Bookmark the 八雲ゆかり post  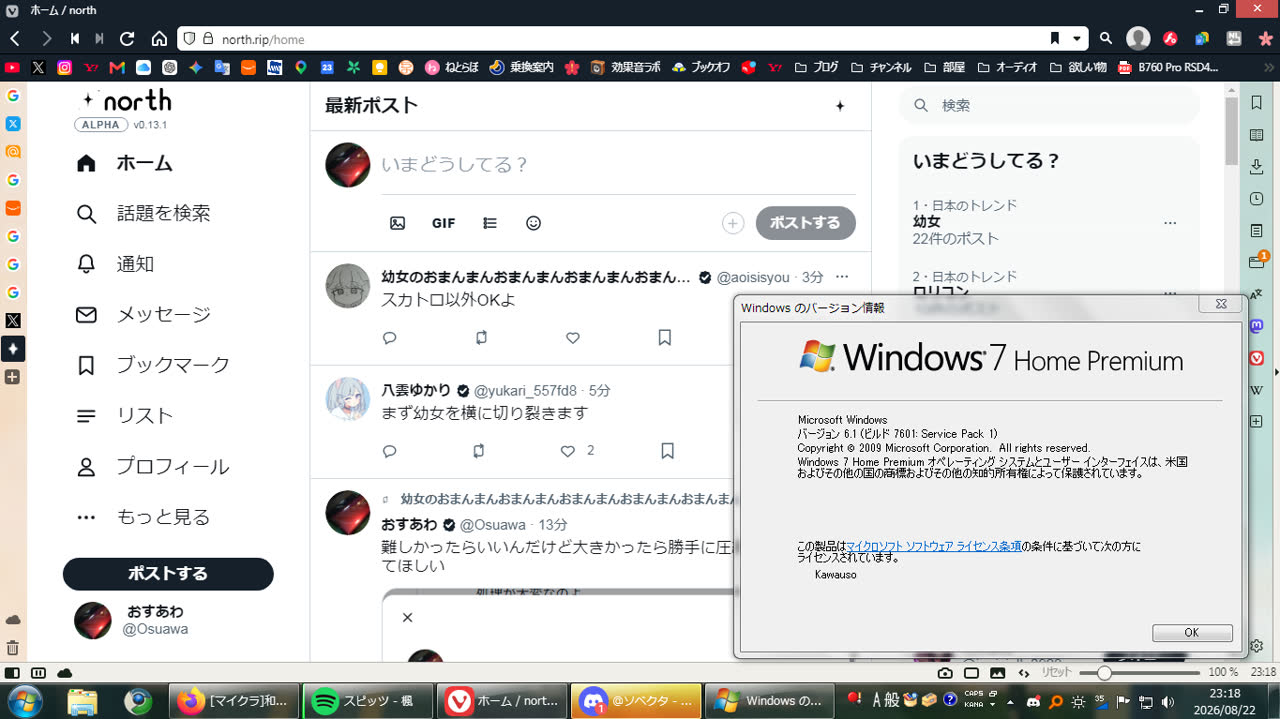click(667, 451)
